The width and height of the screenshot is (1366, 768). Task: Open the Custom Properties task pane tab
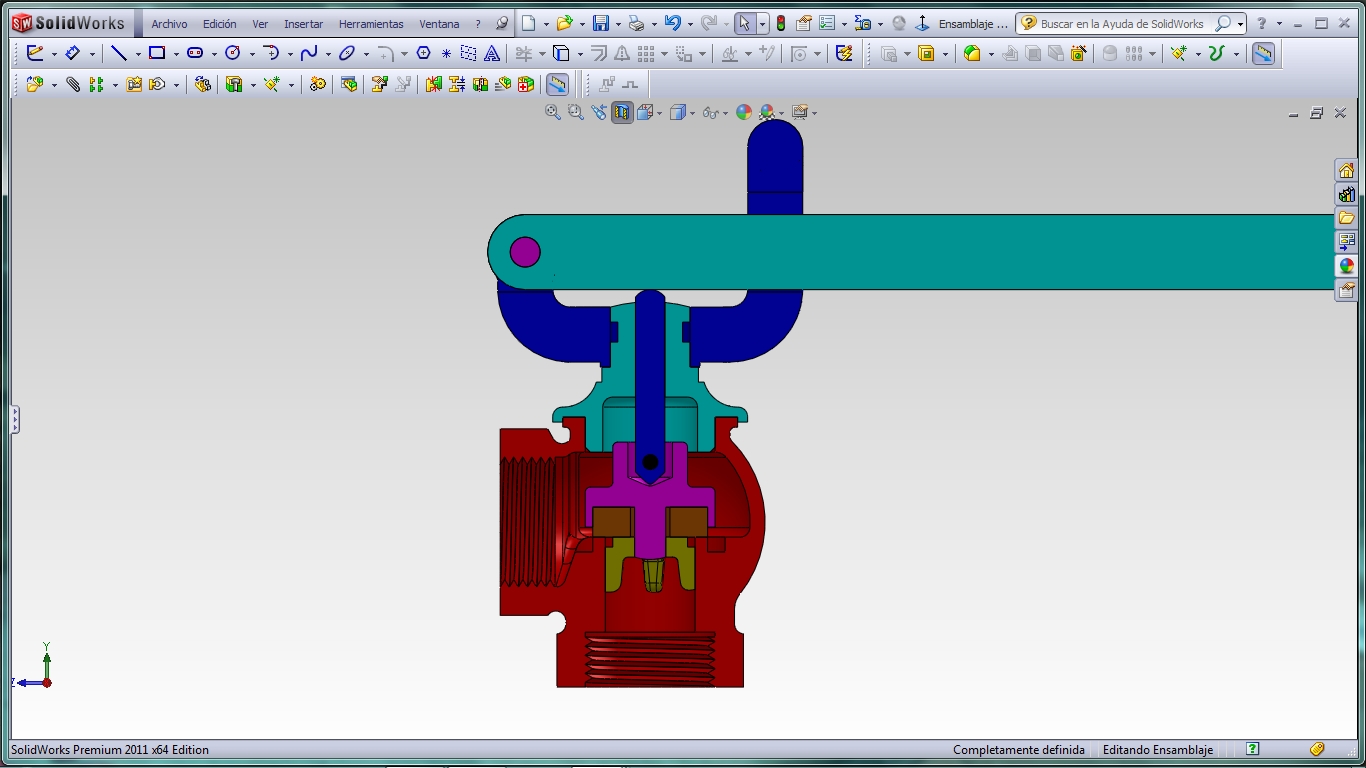click(1346, 290)
